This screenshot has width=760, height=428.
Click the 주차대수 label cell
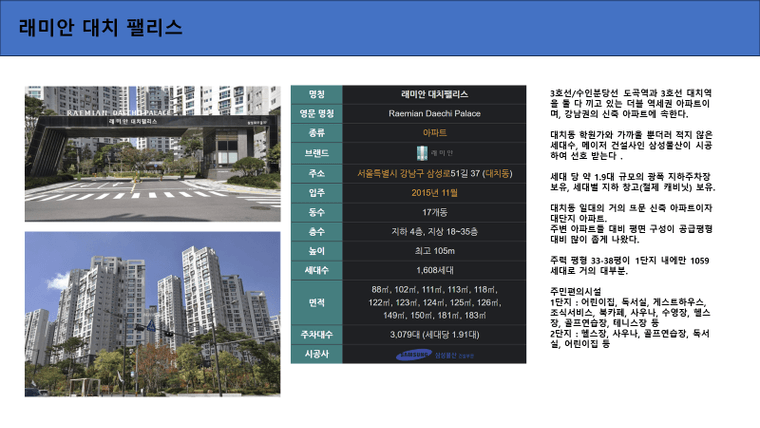click(x=317, y=334)
